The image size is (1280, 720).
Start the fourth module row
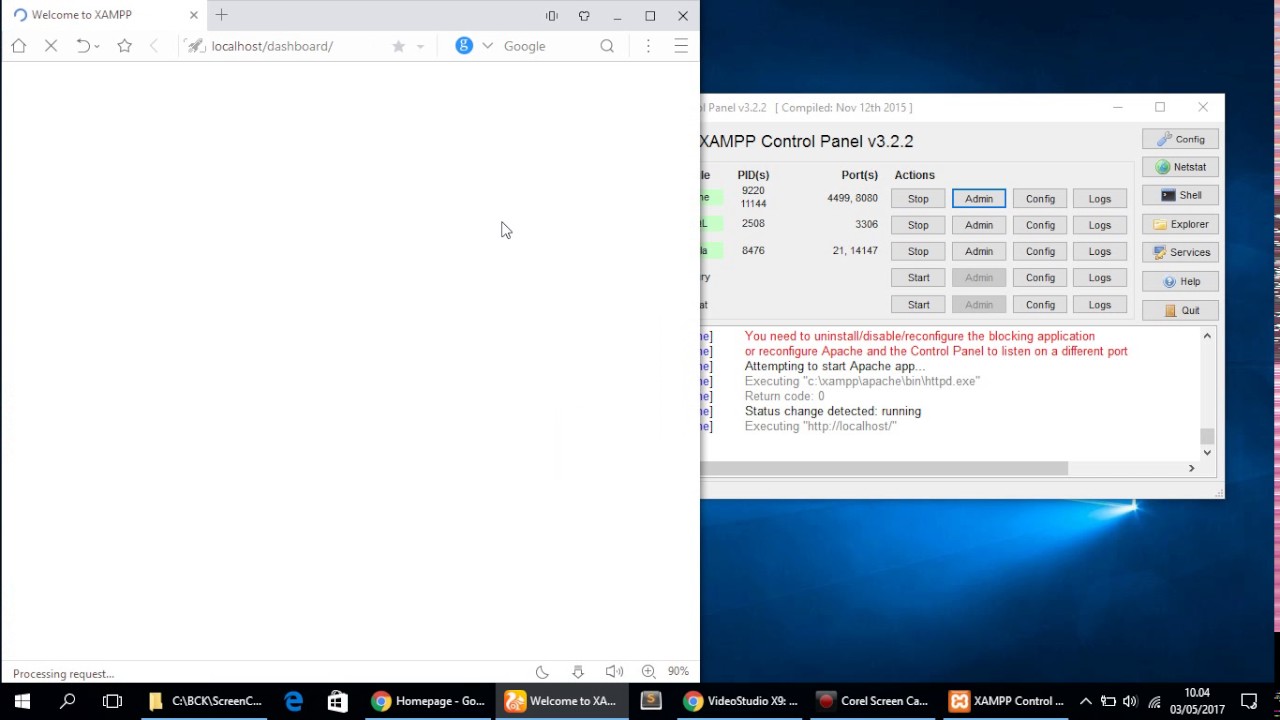point(918,277)
